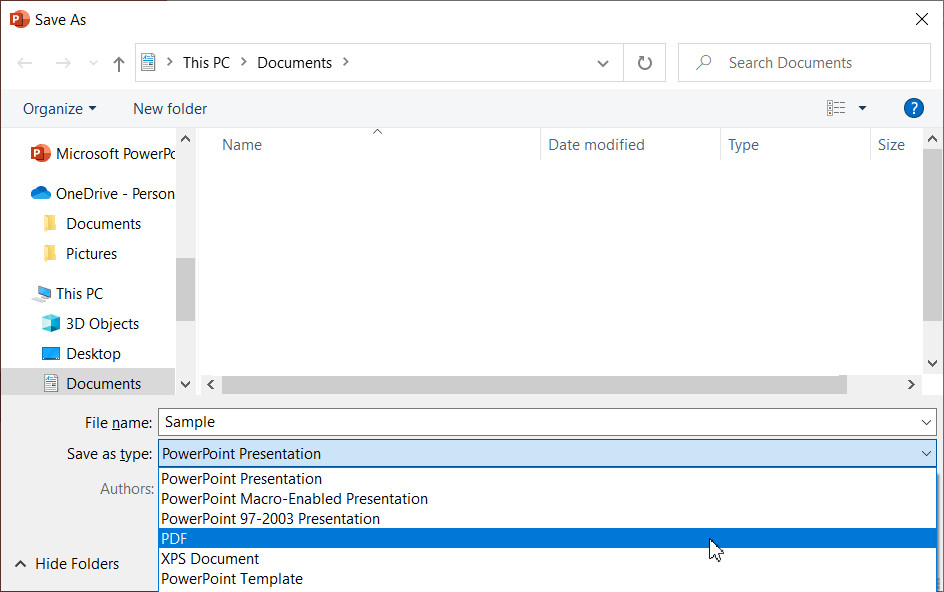Click the Back navigation arrow
The image size is (944, 592).
[x=25, y=63]
